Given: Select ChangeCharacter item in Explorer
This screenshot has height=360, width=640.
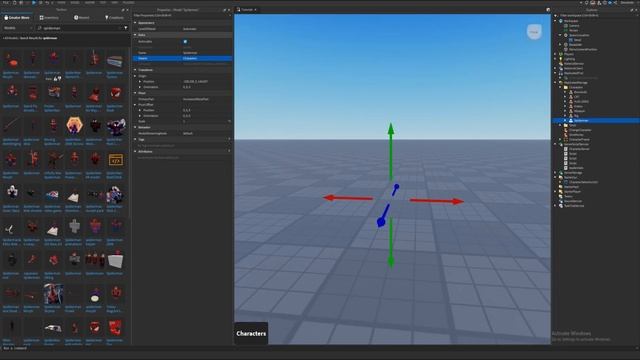Looking at the screenshot, I should (x=580, y=130).
